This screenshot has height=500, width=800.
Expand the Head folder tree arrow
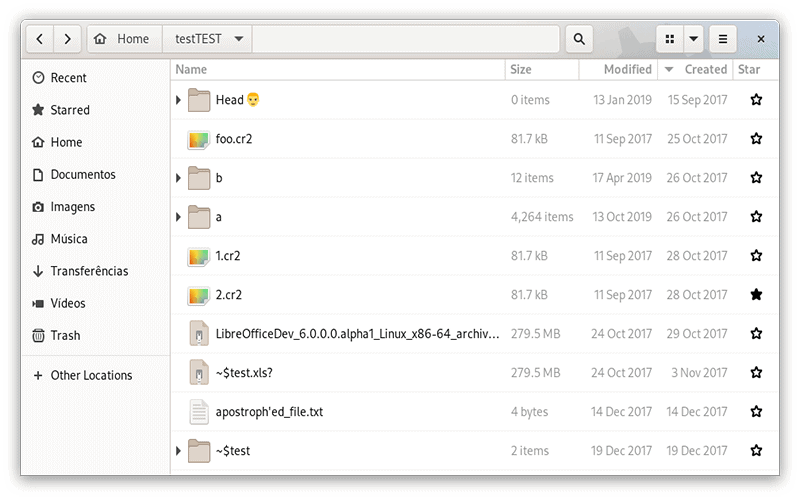(x=178, y=100)
